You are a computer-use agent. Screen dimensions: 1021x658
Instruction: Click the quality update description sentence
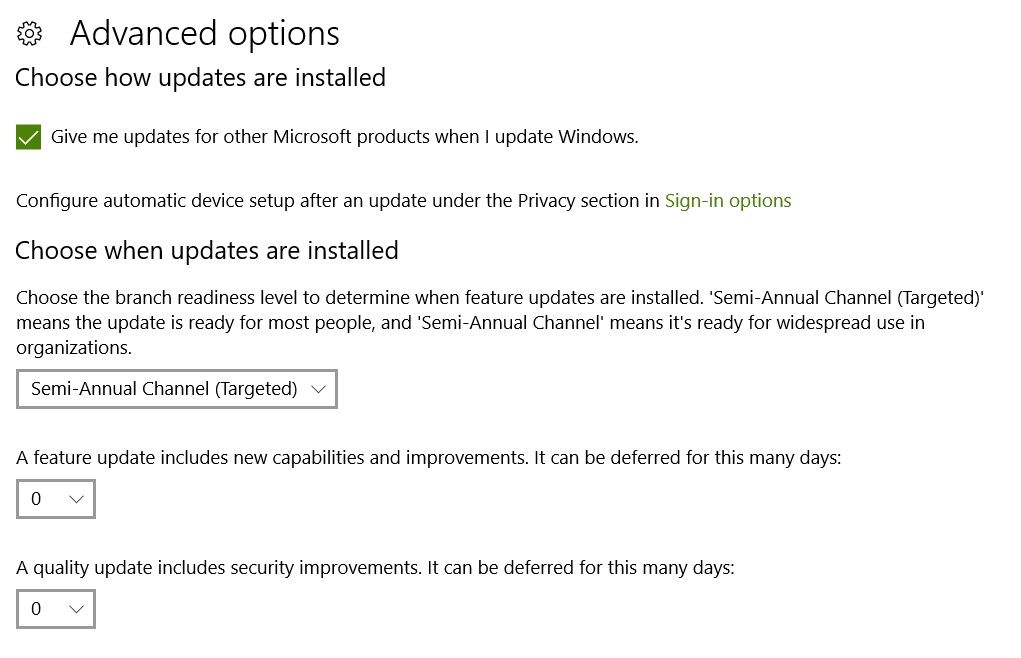point(375,568)
